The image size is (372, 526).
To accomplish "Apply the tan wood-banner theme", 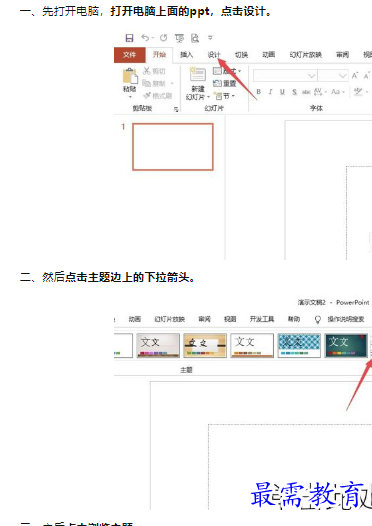I will point(205,345).
